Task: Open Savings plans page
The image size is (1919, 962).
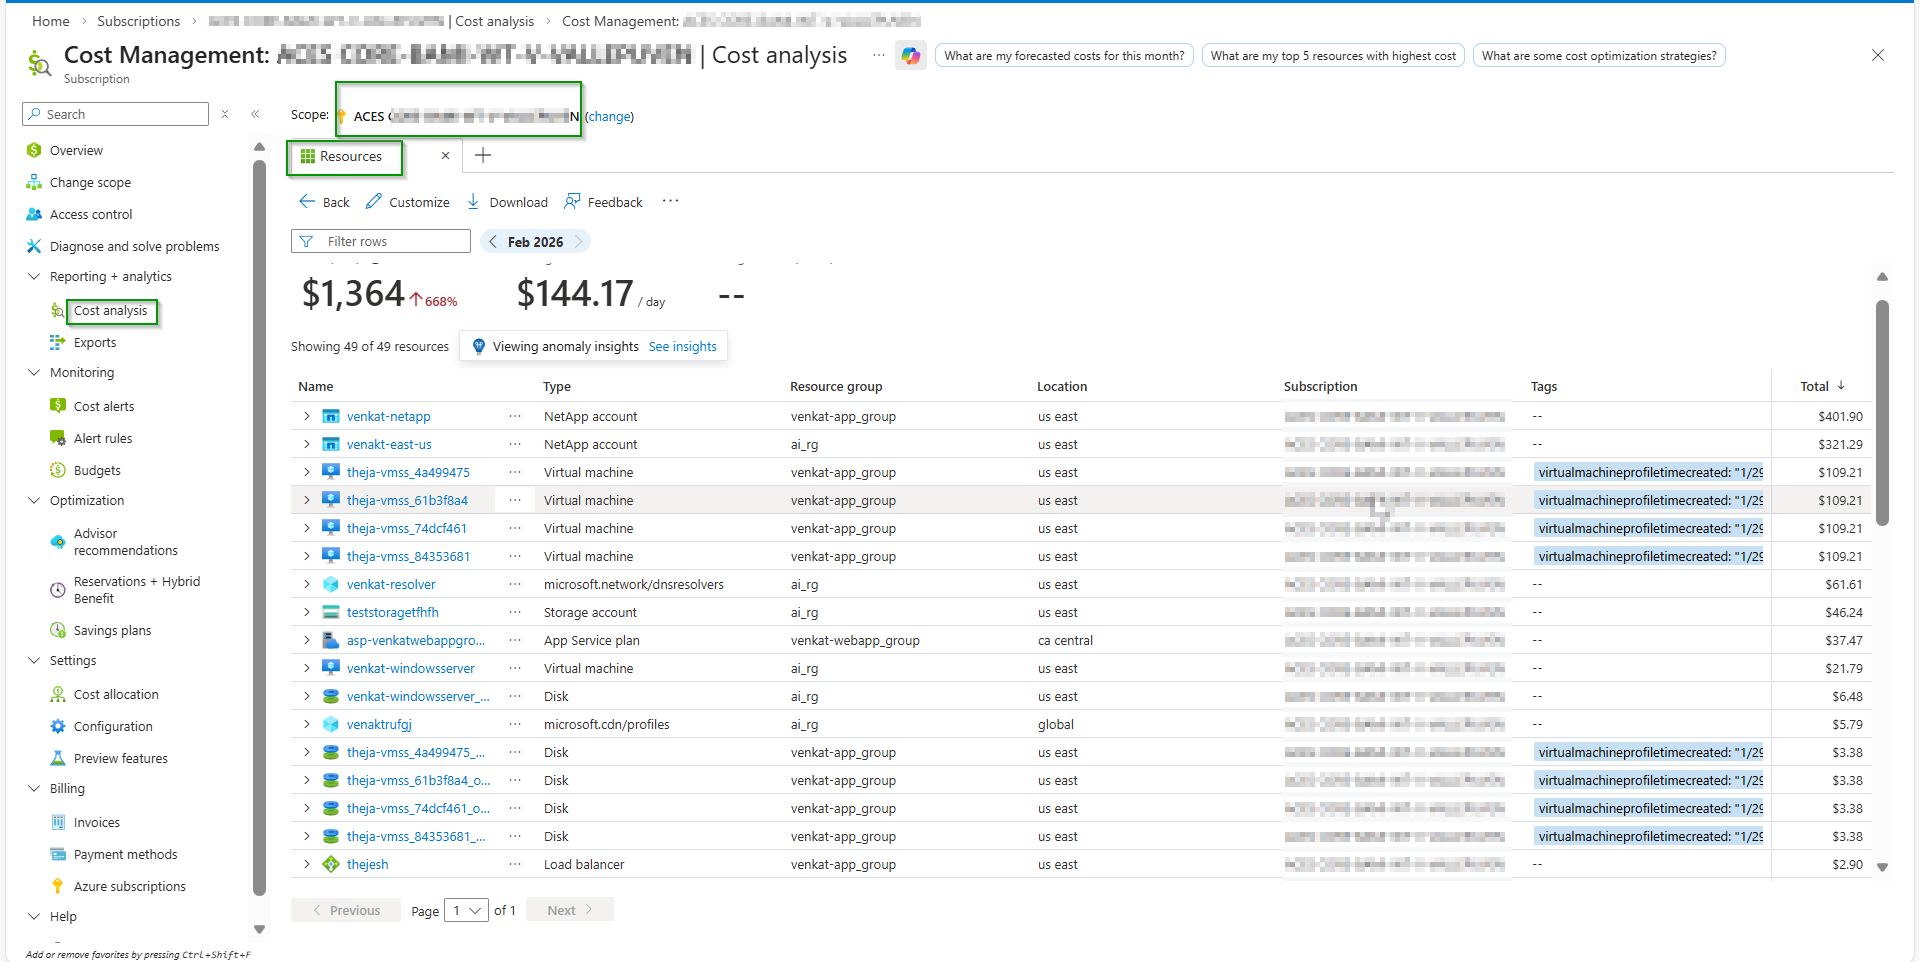Action: click(112, 631)
